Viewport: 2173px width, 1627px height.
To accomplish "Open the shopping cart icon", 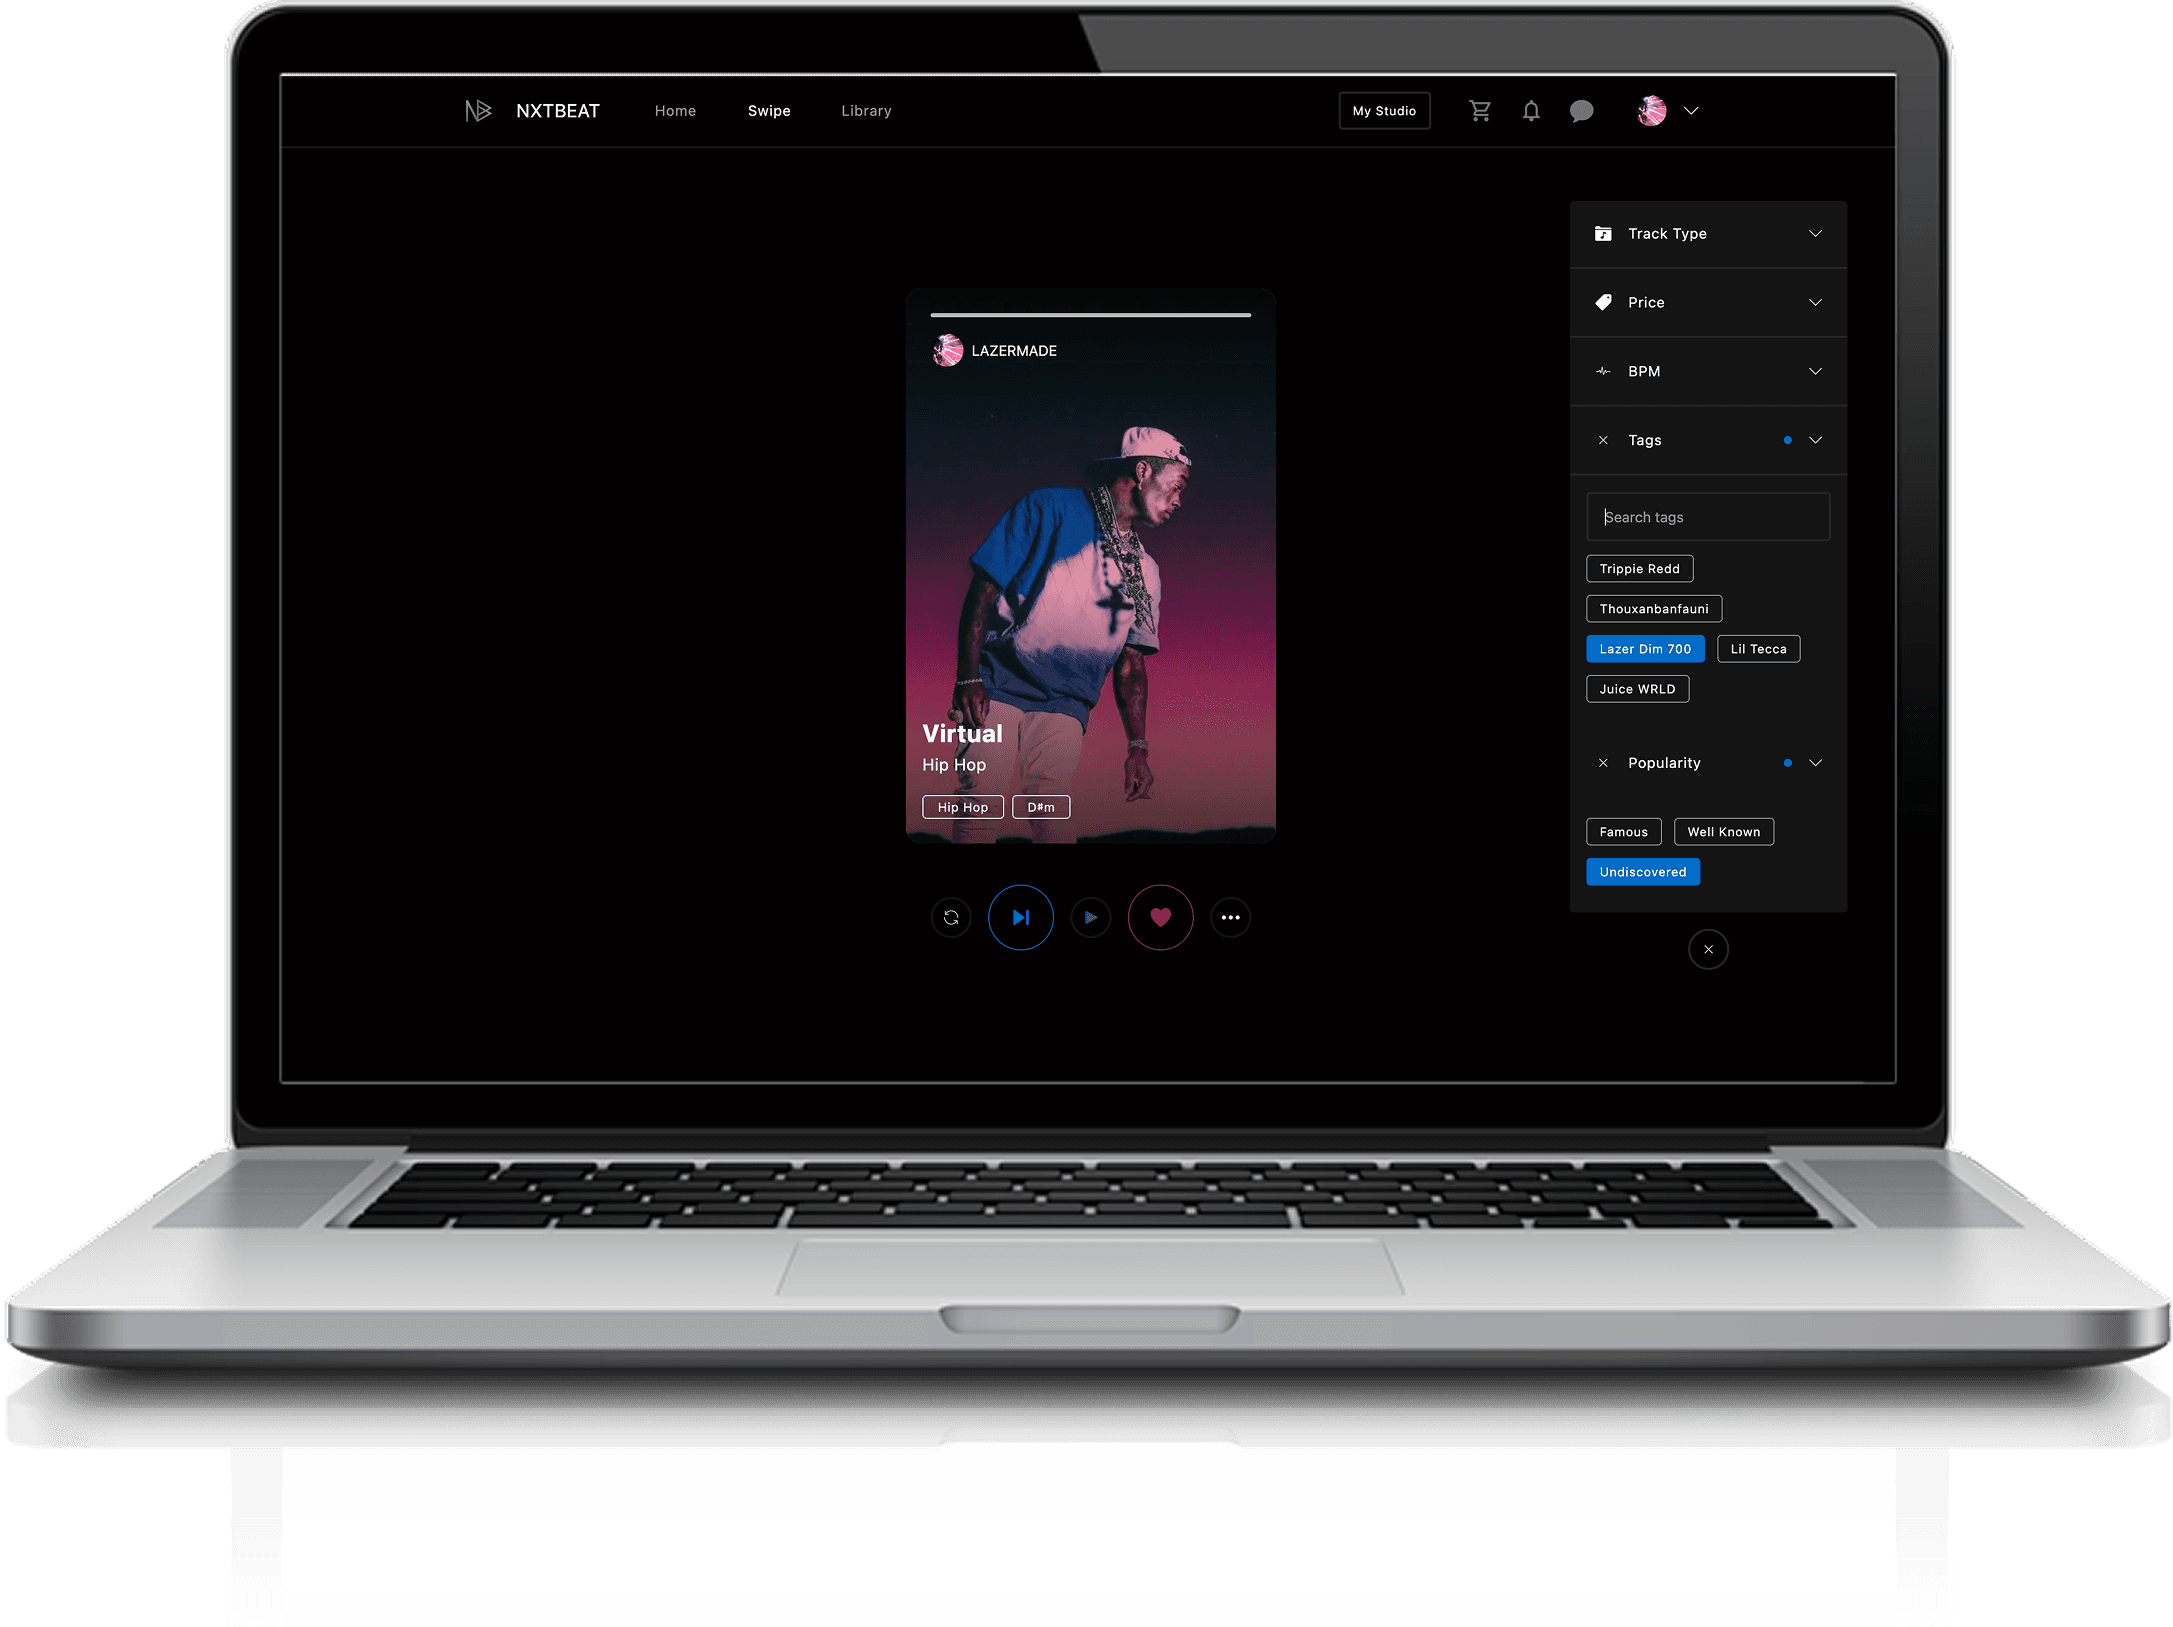I will point(1480,111).
